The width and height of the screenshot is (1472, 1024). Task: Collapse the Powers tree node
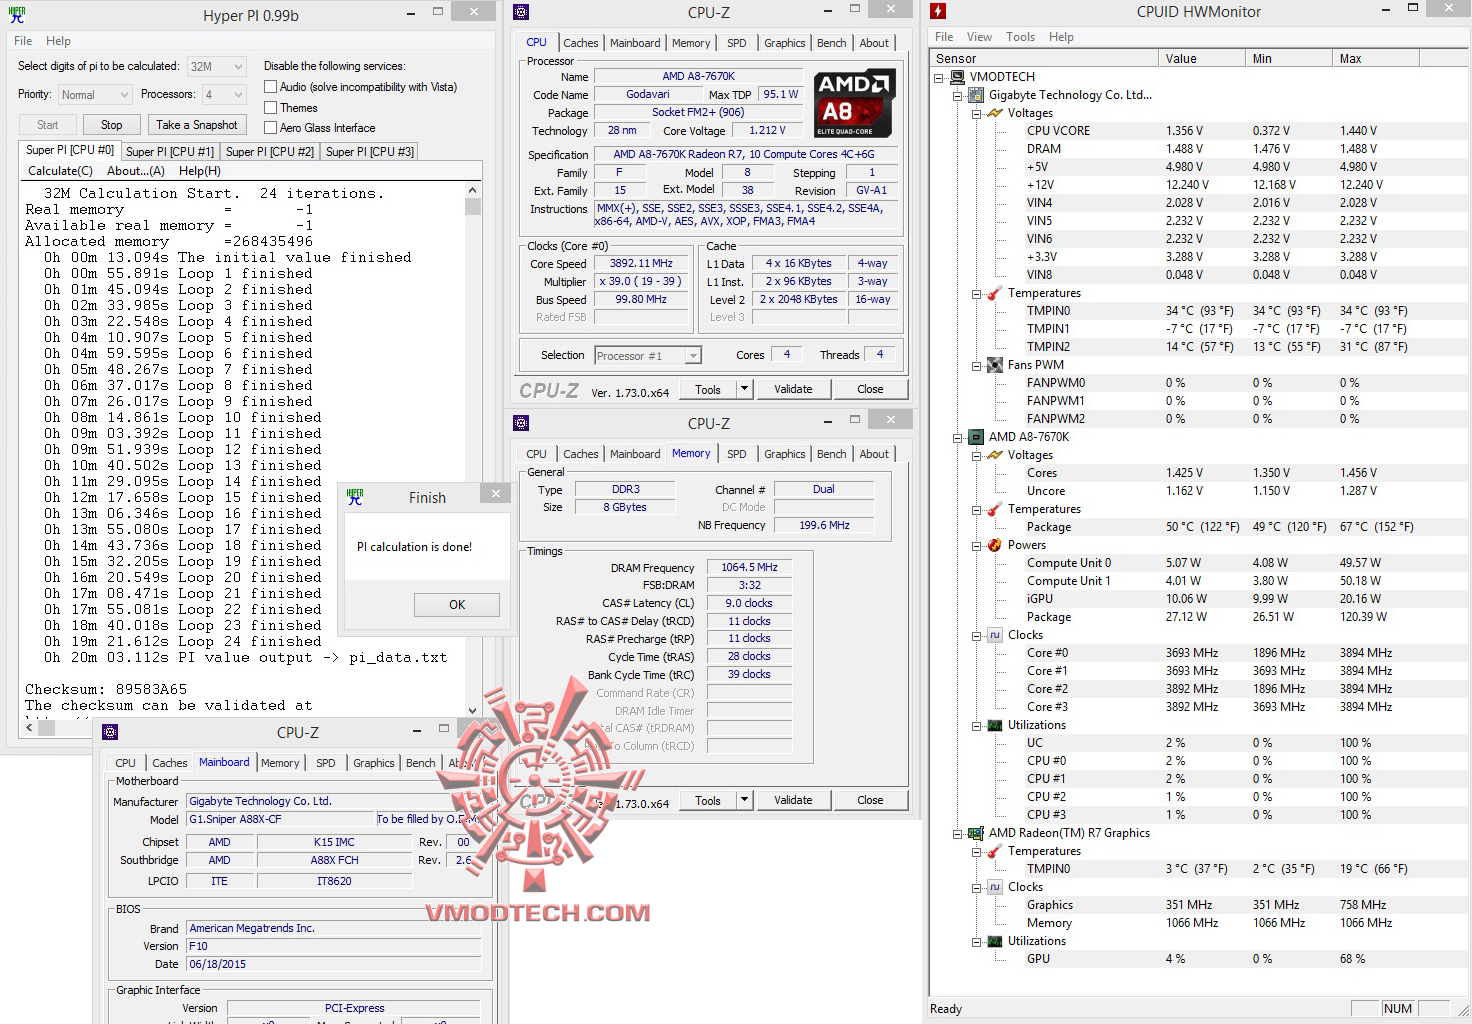click(976, 545)
